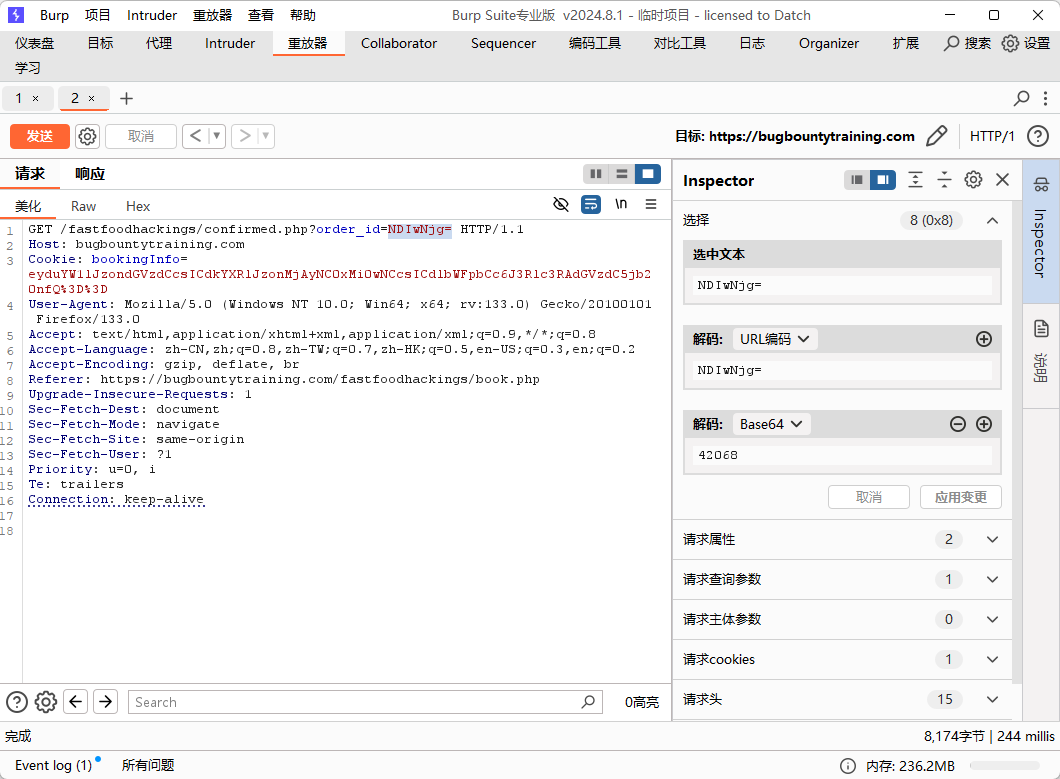Toggle line wrap in request editor
Image resolution: width=1060 pixels, height=779 pixels.
(x=591, y=204)
